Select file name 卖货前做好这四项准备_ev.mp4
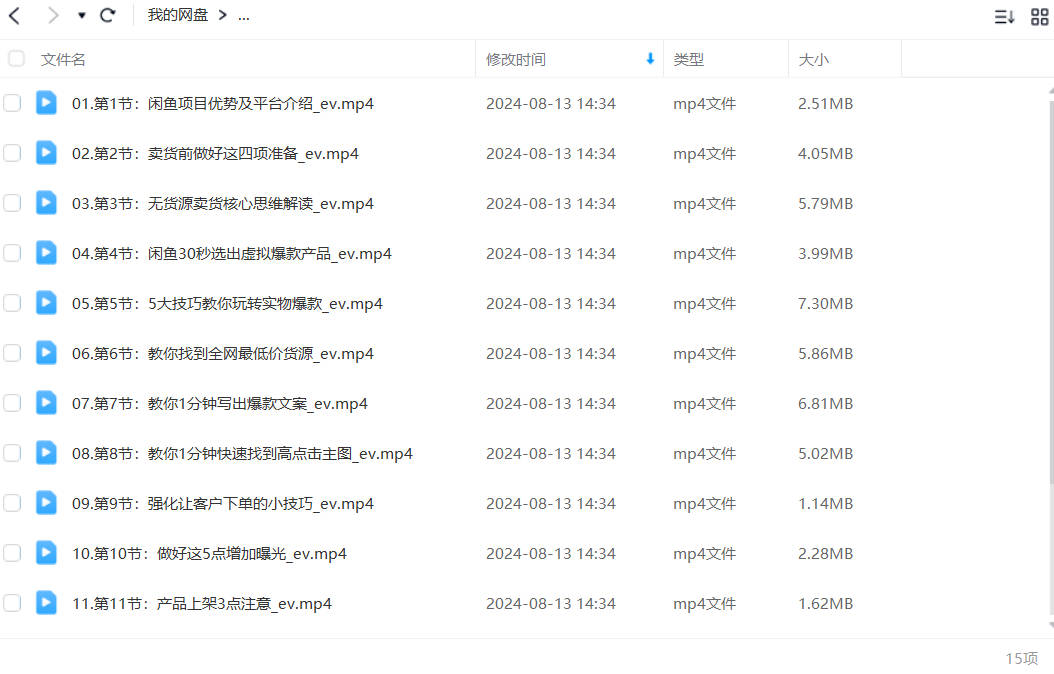1054x674 pixels. [x=253, y=154]
